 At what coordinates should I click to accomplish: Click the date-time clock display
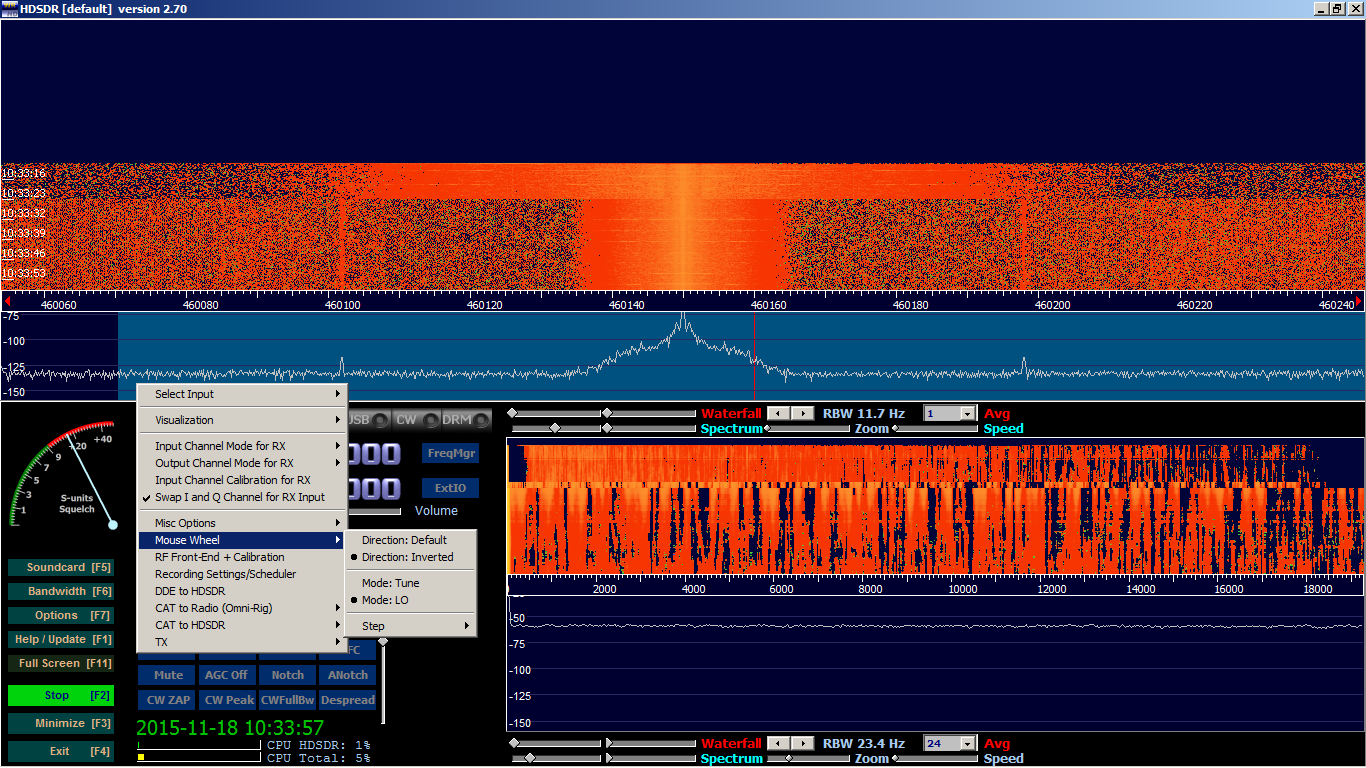[230, 727]
